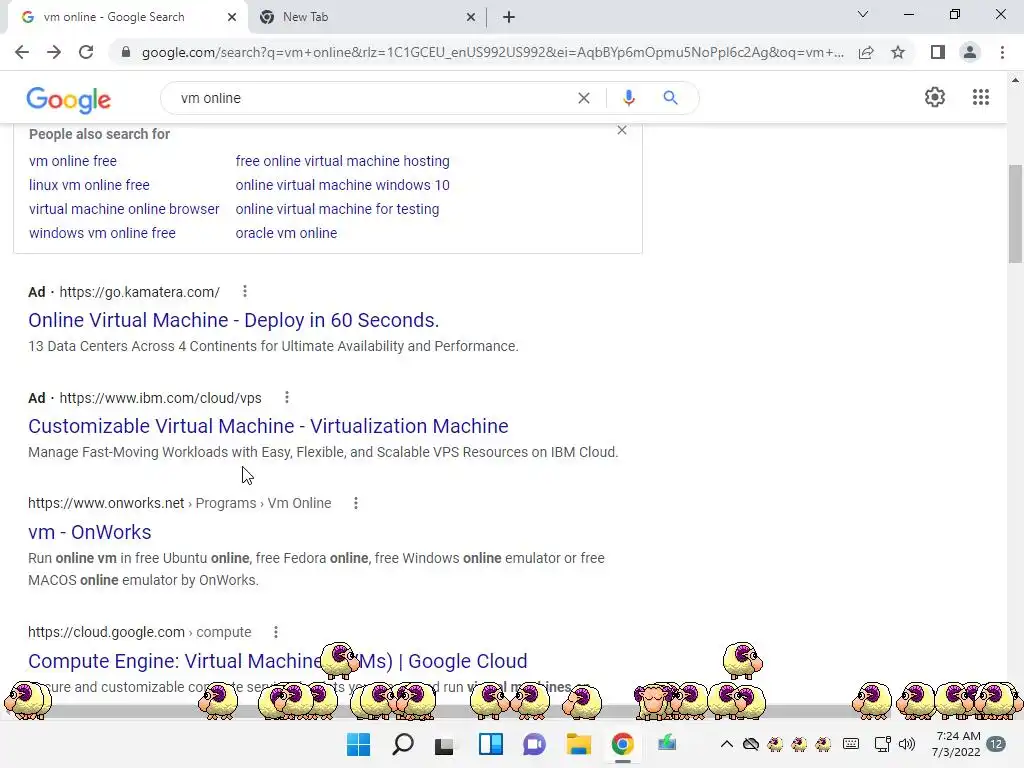Open Online Virtual Machine Deploy in 60 Seconds

click(233, 320)
